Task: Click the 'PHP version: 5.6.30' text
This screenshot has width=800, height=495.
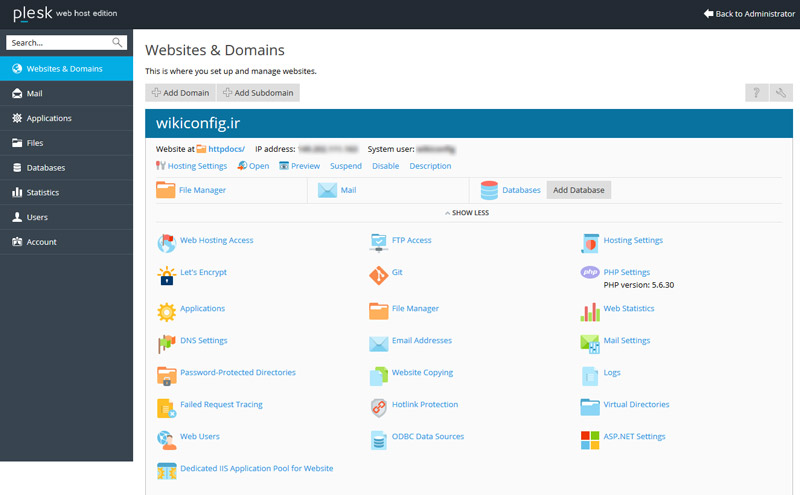Action: click(638, 285)
